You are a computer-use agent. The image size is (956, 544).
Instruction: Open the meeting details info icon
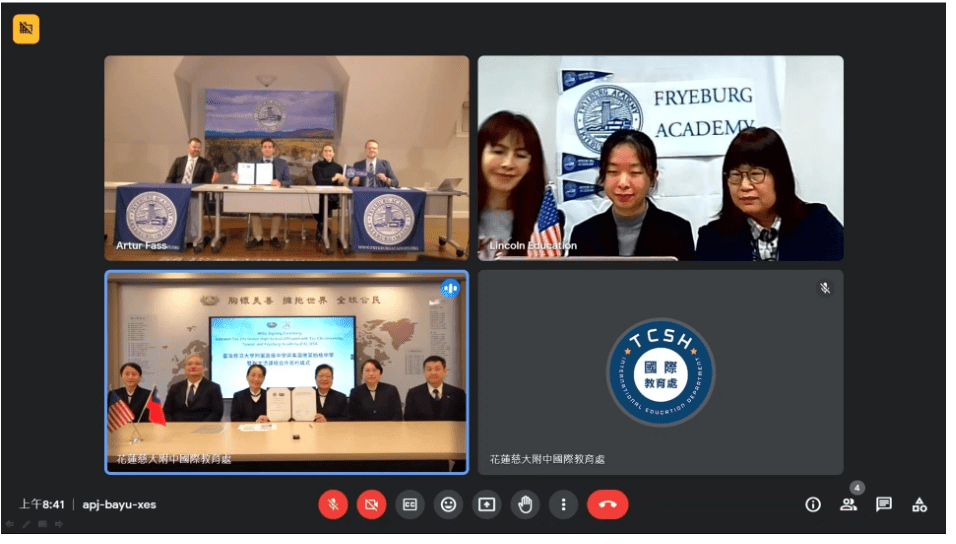pyautogui.click(x=813, y=504)
